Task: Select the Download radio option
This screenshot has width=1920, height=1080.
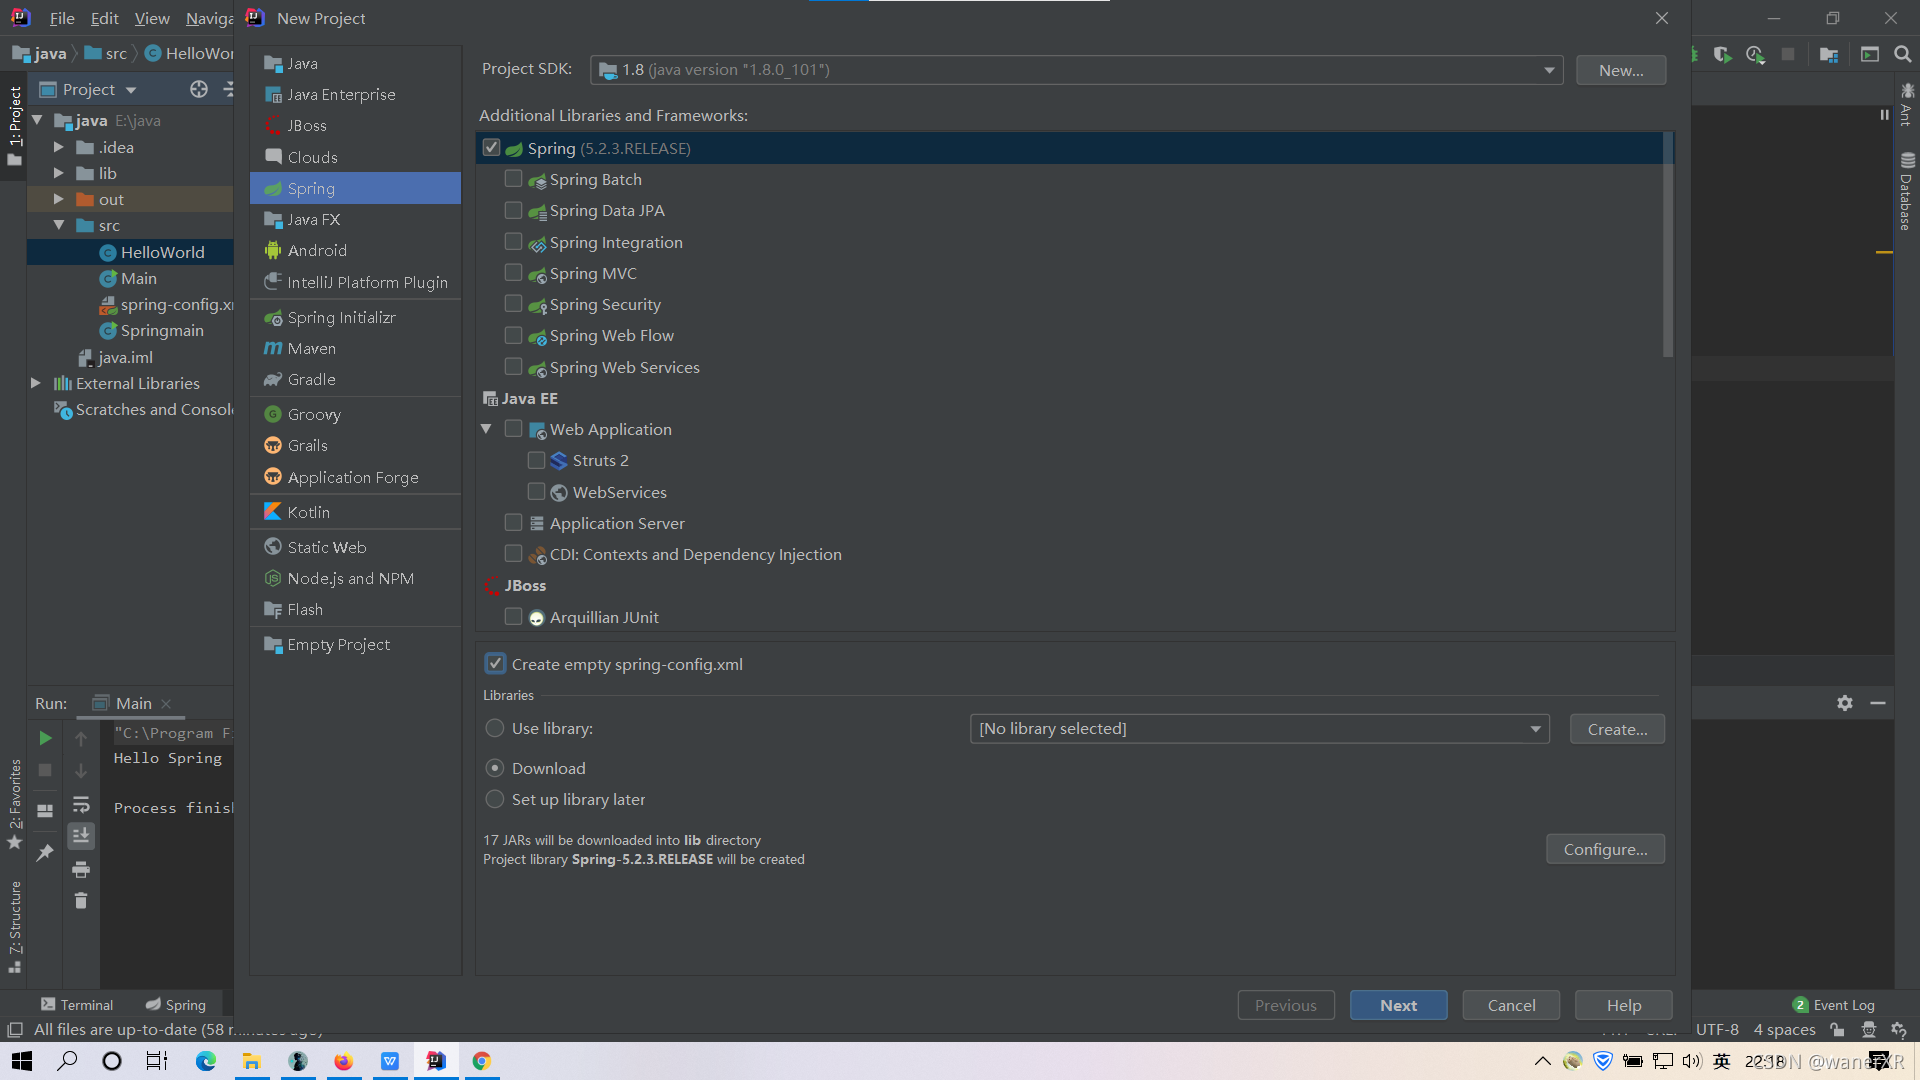Action: click(x=495, y=768)
